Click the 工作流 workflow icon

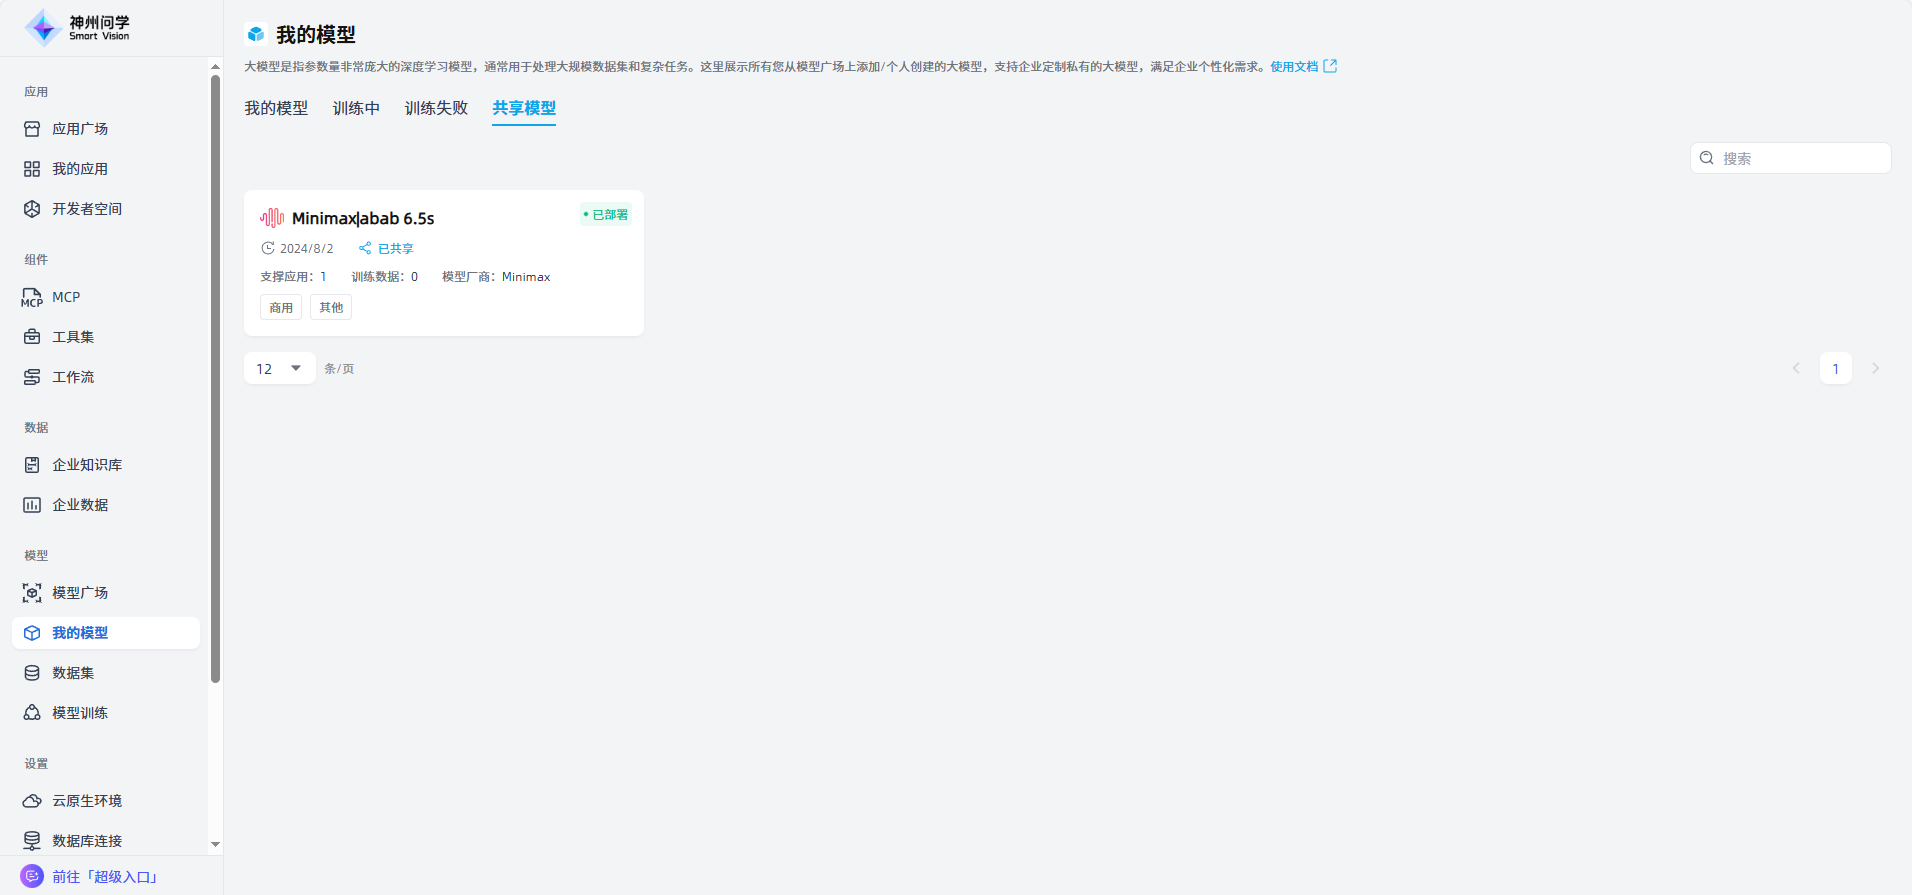click(x=32, y=377)
